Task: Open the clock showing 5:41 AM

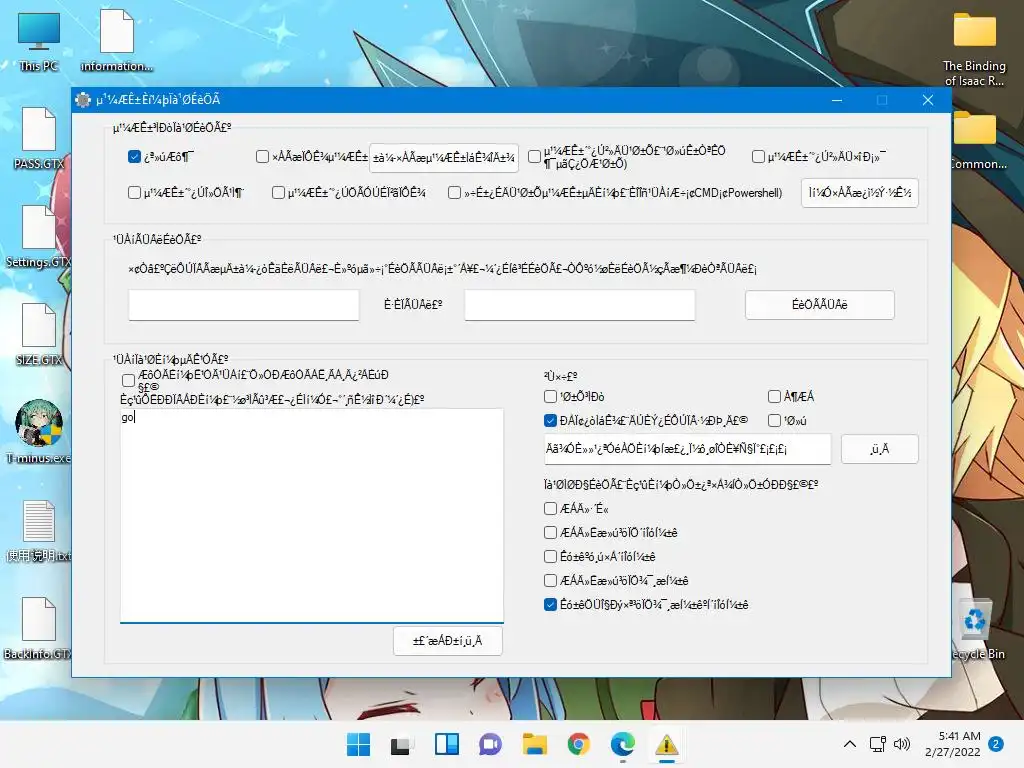Action: click(x=953, y=744)
